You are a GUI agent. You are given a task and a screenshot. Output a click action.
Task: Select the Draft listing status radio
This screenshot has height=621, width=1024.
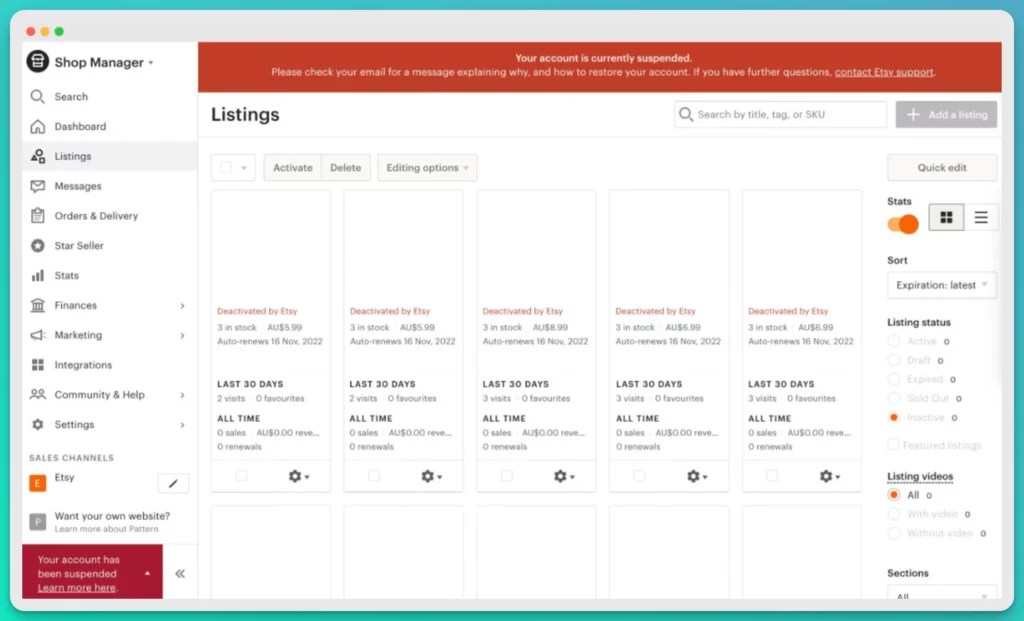pos(894,360)
